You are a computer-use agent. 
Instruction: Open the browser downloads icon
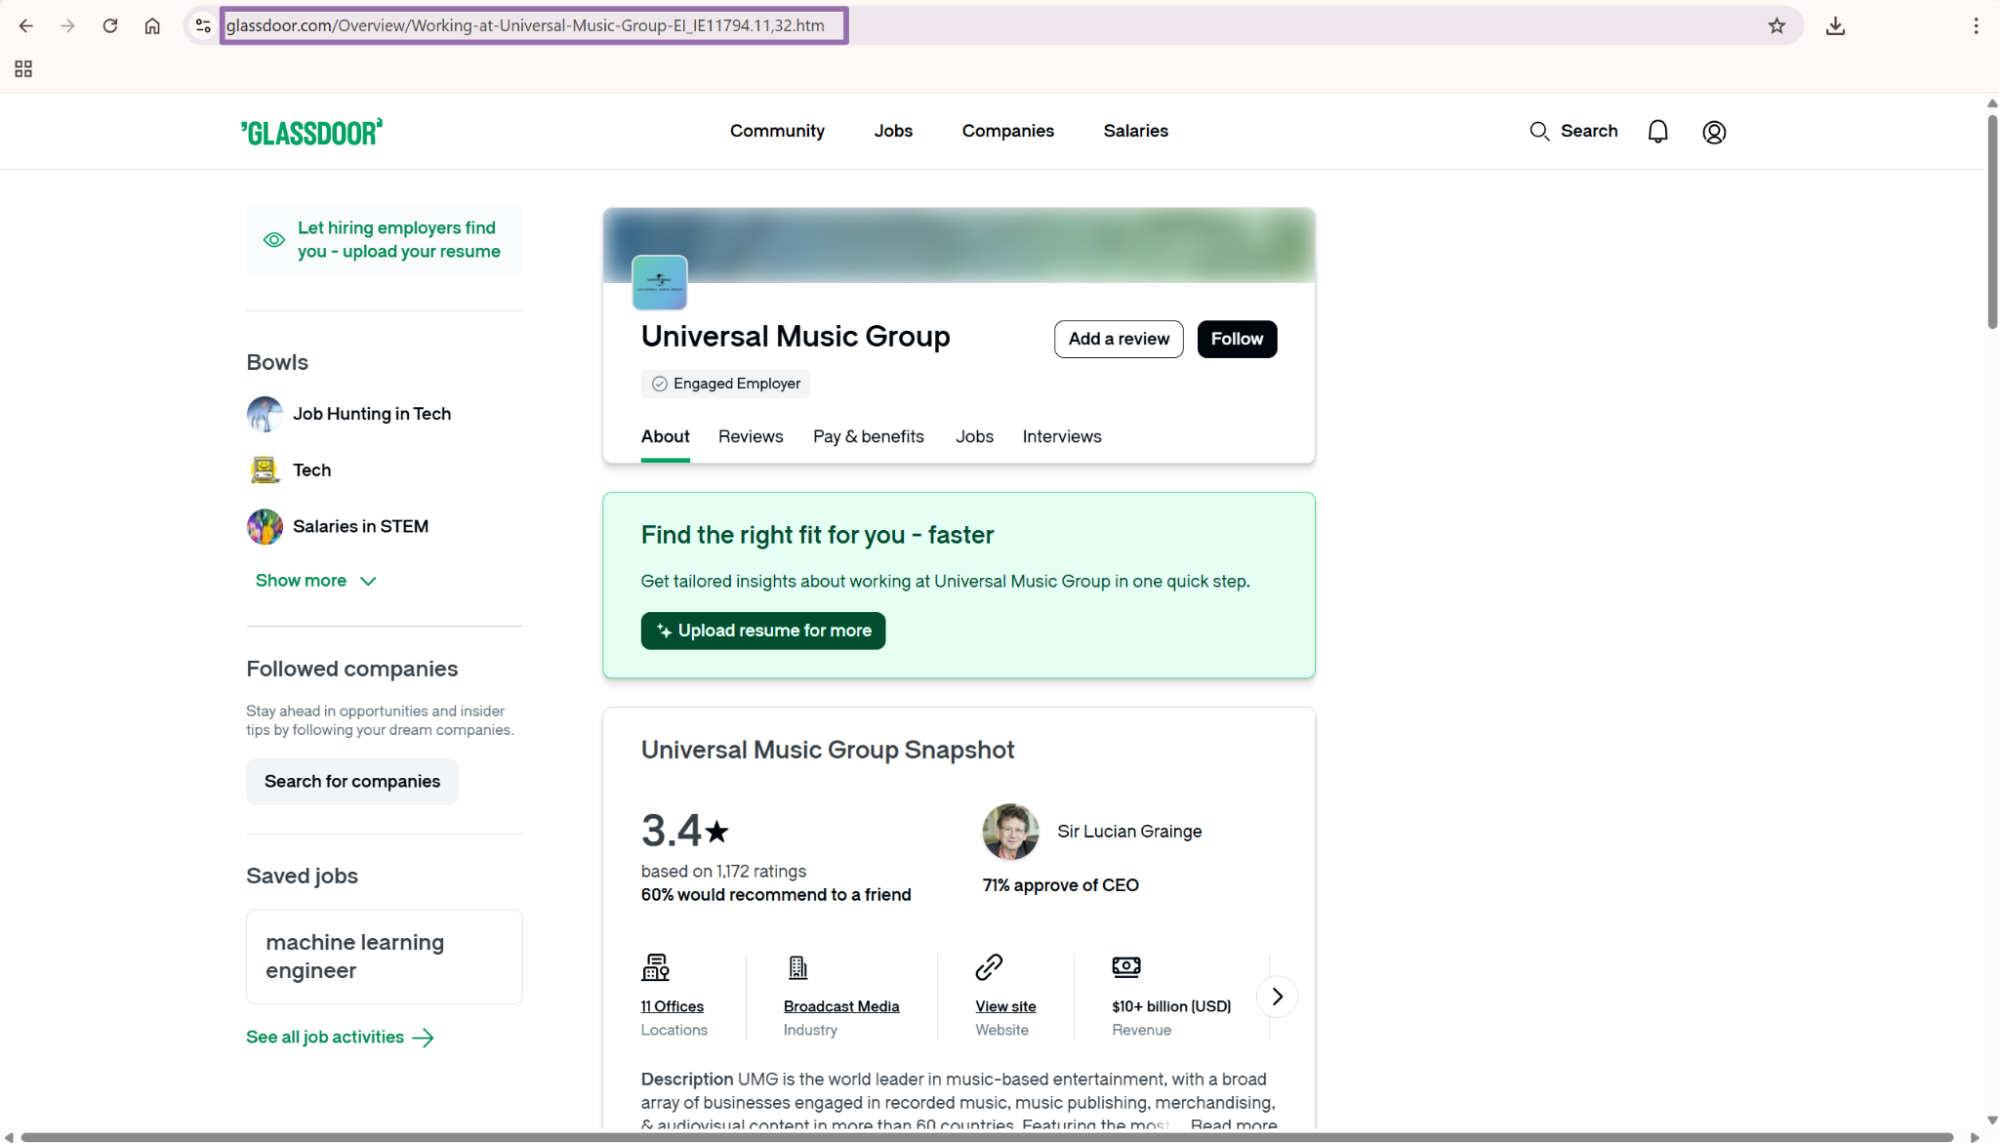[x=1835, y=26]
